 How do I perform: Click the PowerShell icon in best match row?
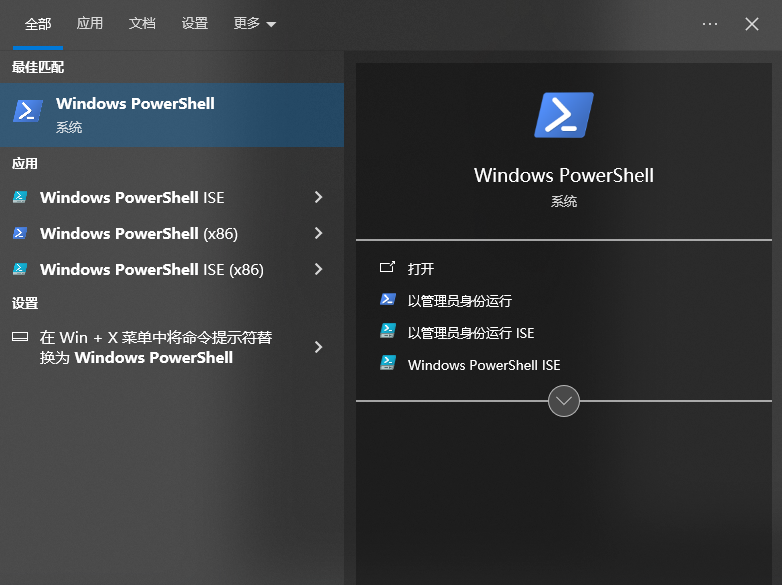pos(27,111)
